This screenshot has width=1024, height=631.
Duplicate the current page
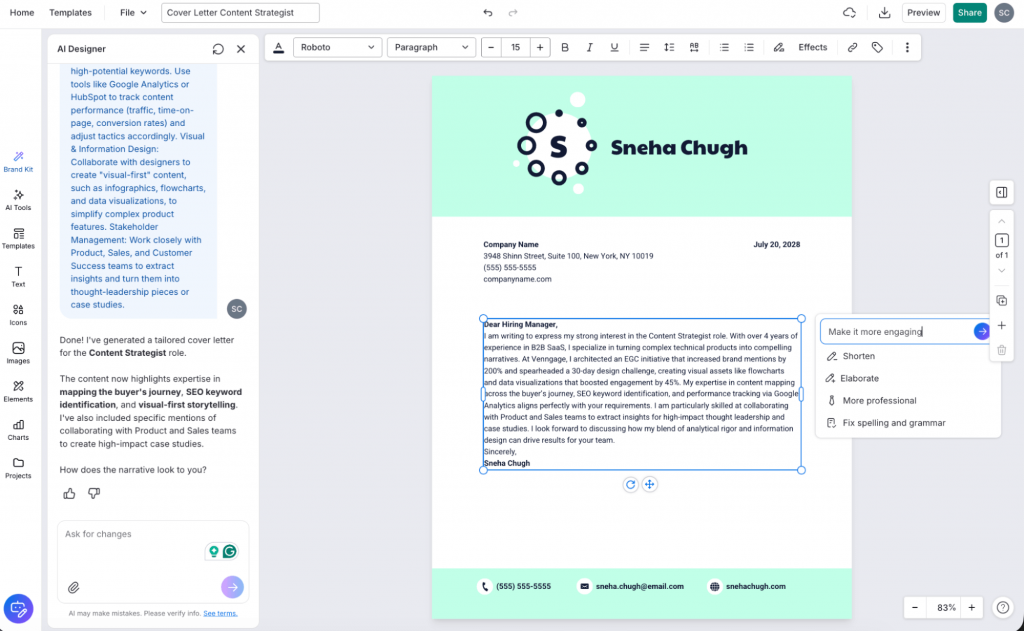[x=1001, y=300]
